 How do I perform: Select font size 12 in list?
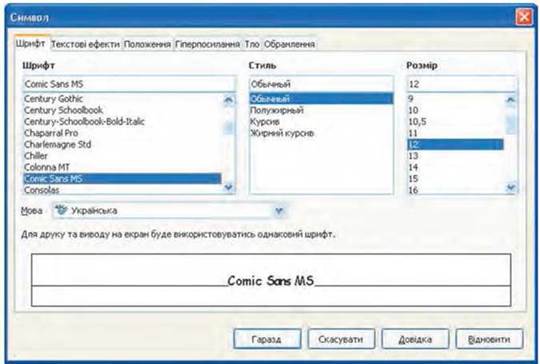pos(456,144)
